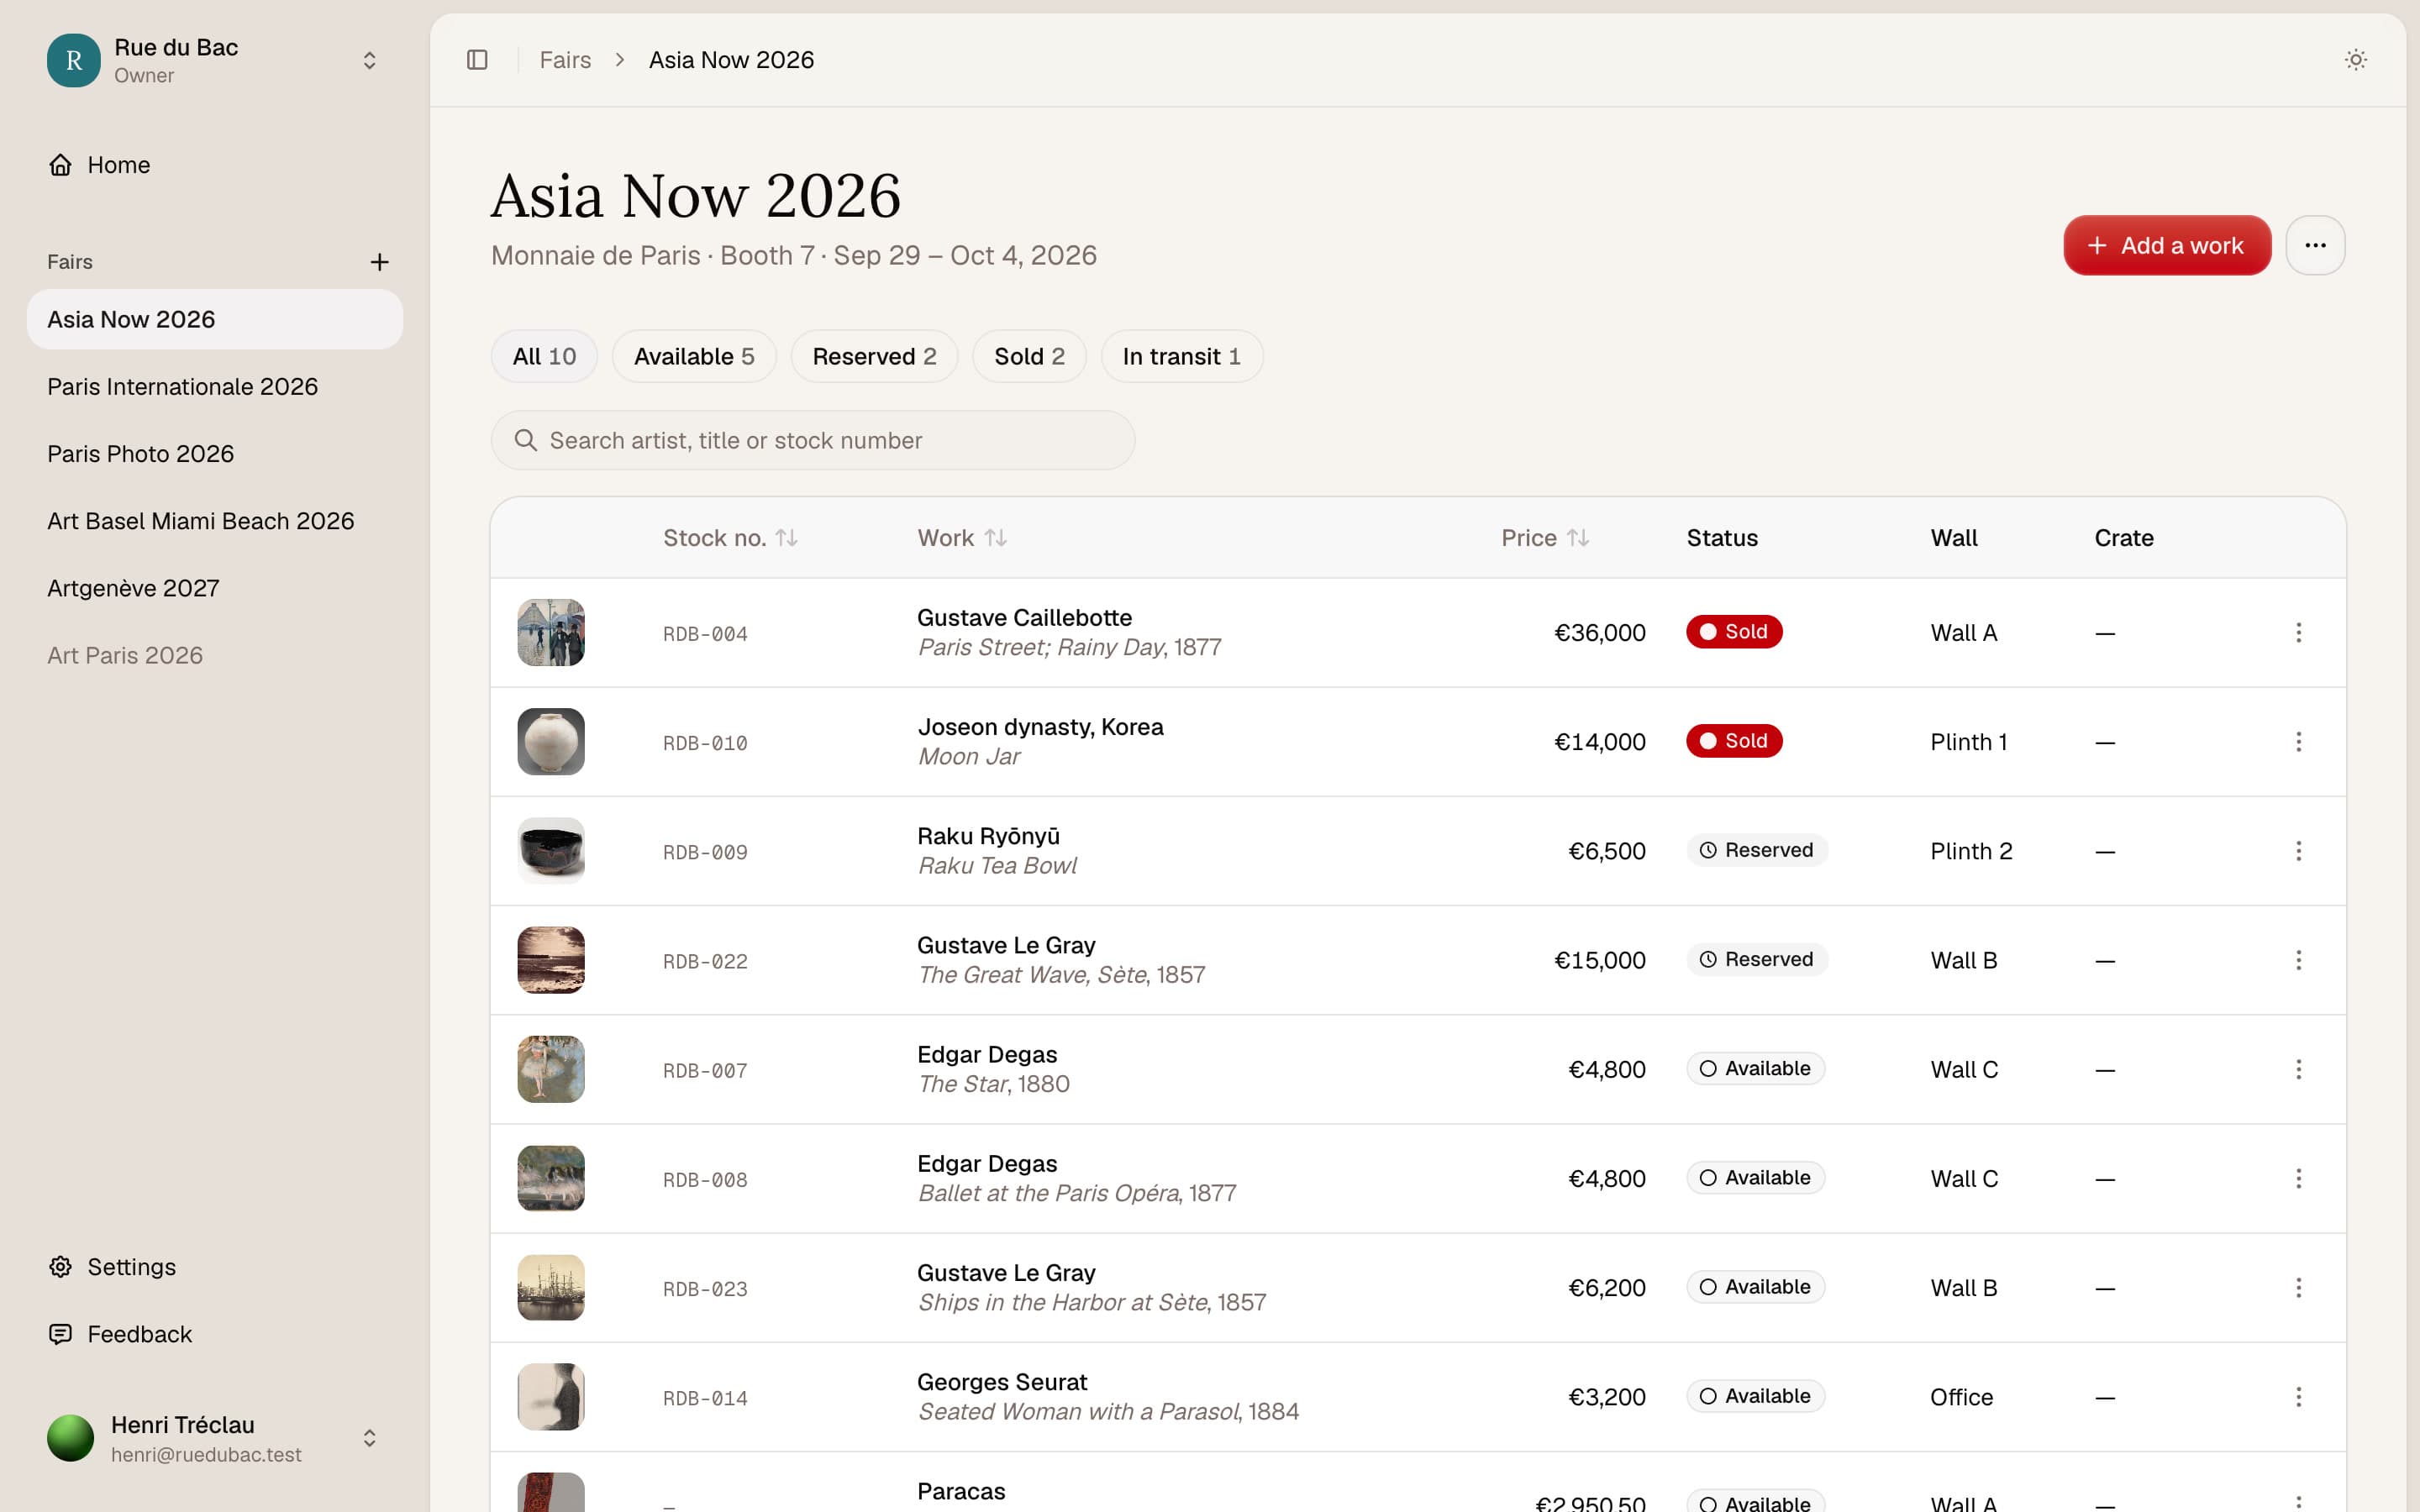Screen dimensions: 2420x1512
Task: Go to Fairs breadcrumb
Action: click(x=565, y=60)
